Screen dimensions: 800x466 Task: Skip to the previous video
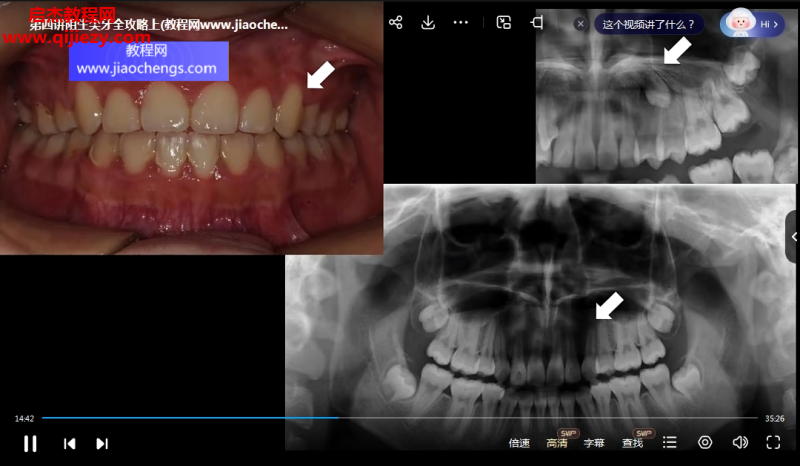point(69,443)
